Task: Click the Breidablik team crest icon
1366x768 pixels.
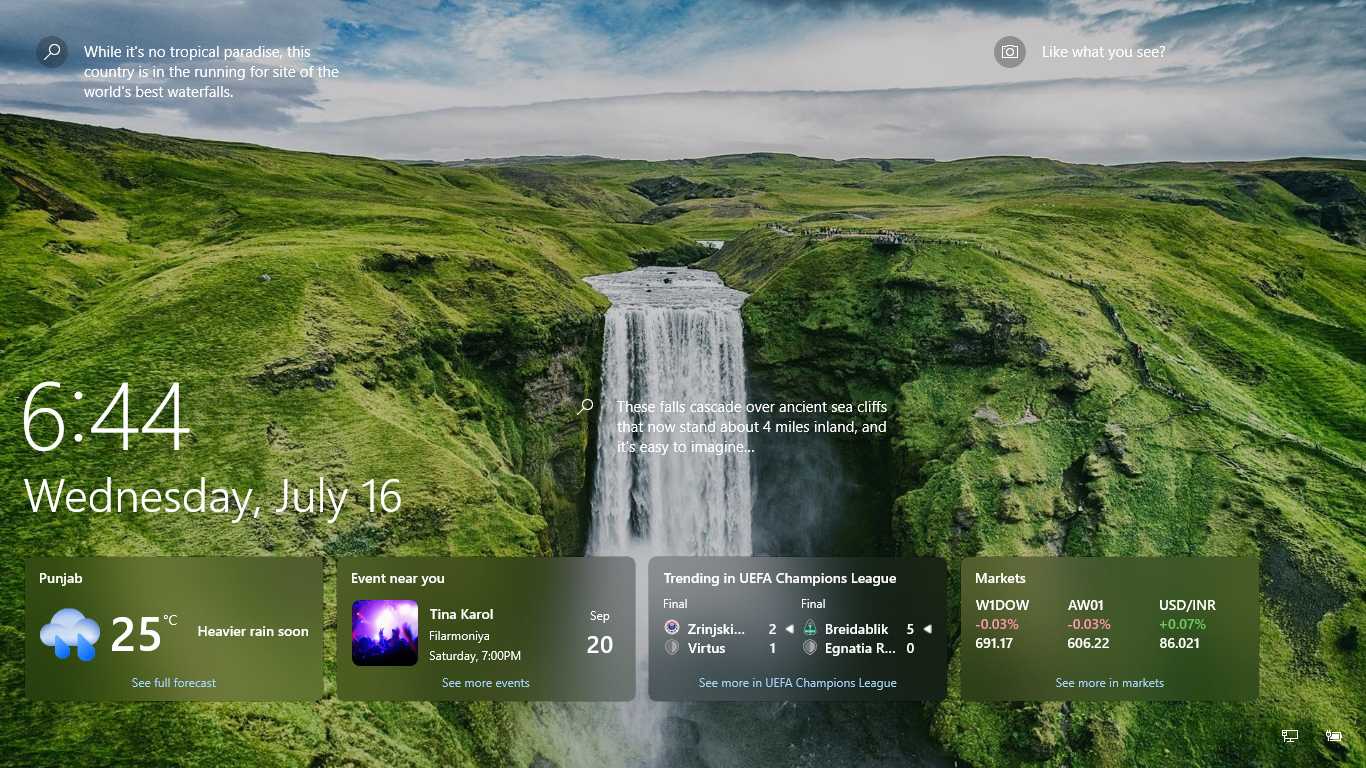Action: tap(810, 628)
